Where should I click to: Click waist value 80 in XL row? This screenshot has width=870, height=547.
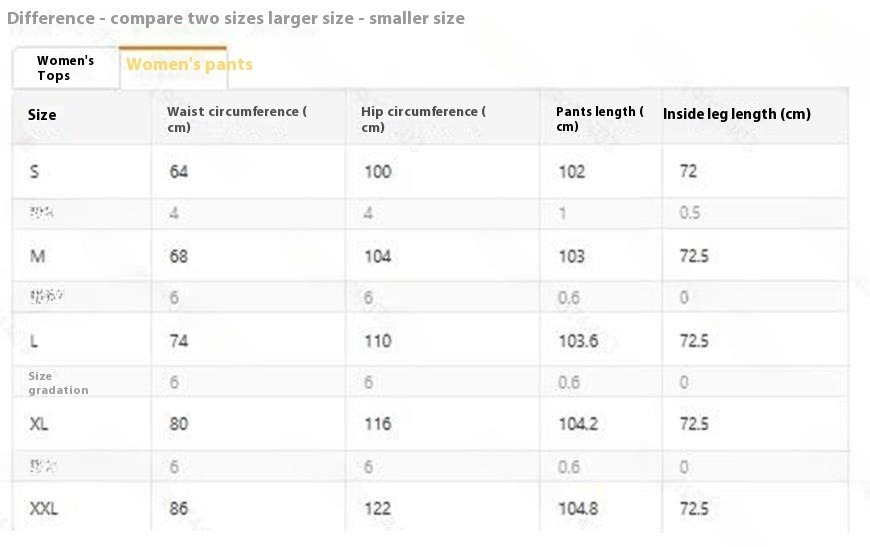coord(178,424)
